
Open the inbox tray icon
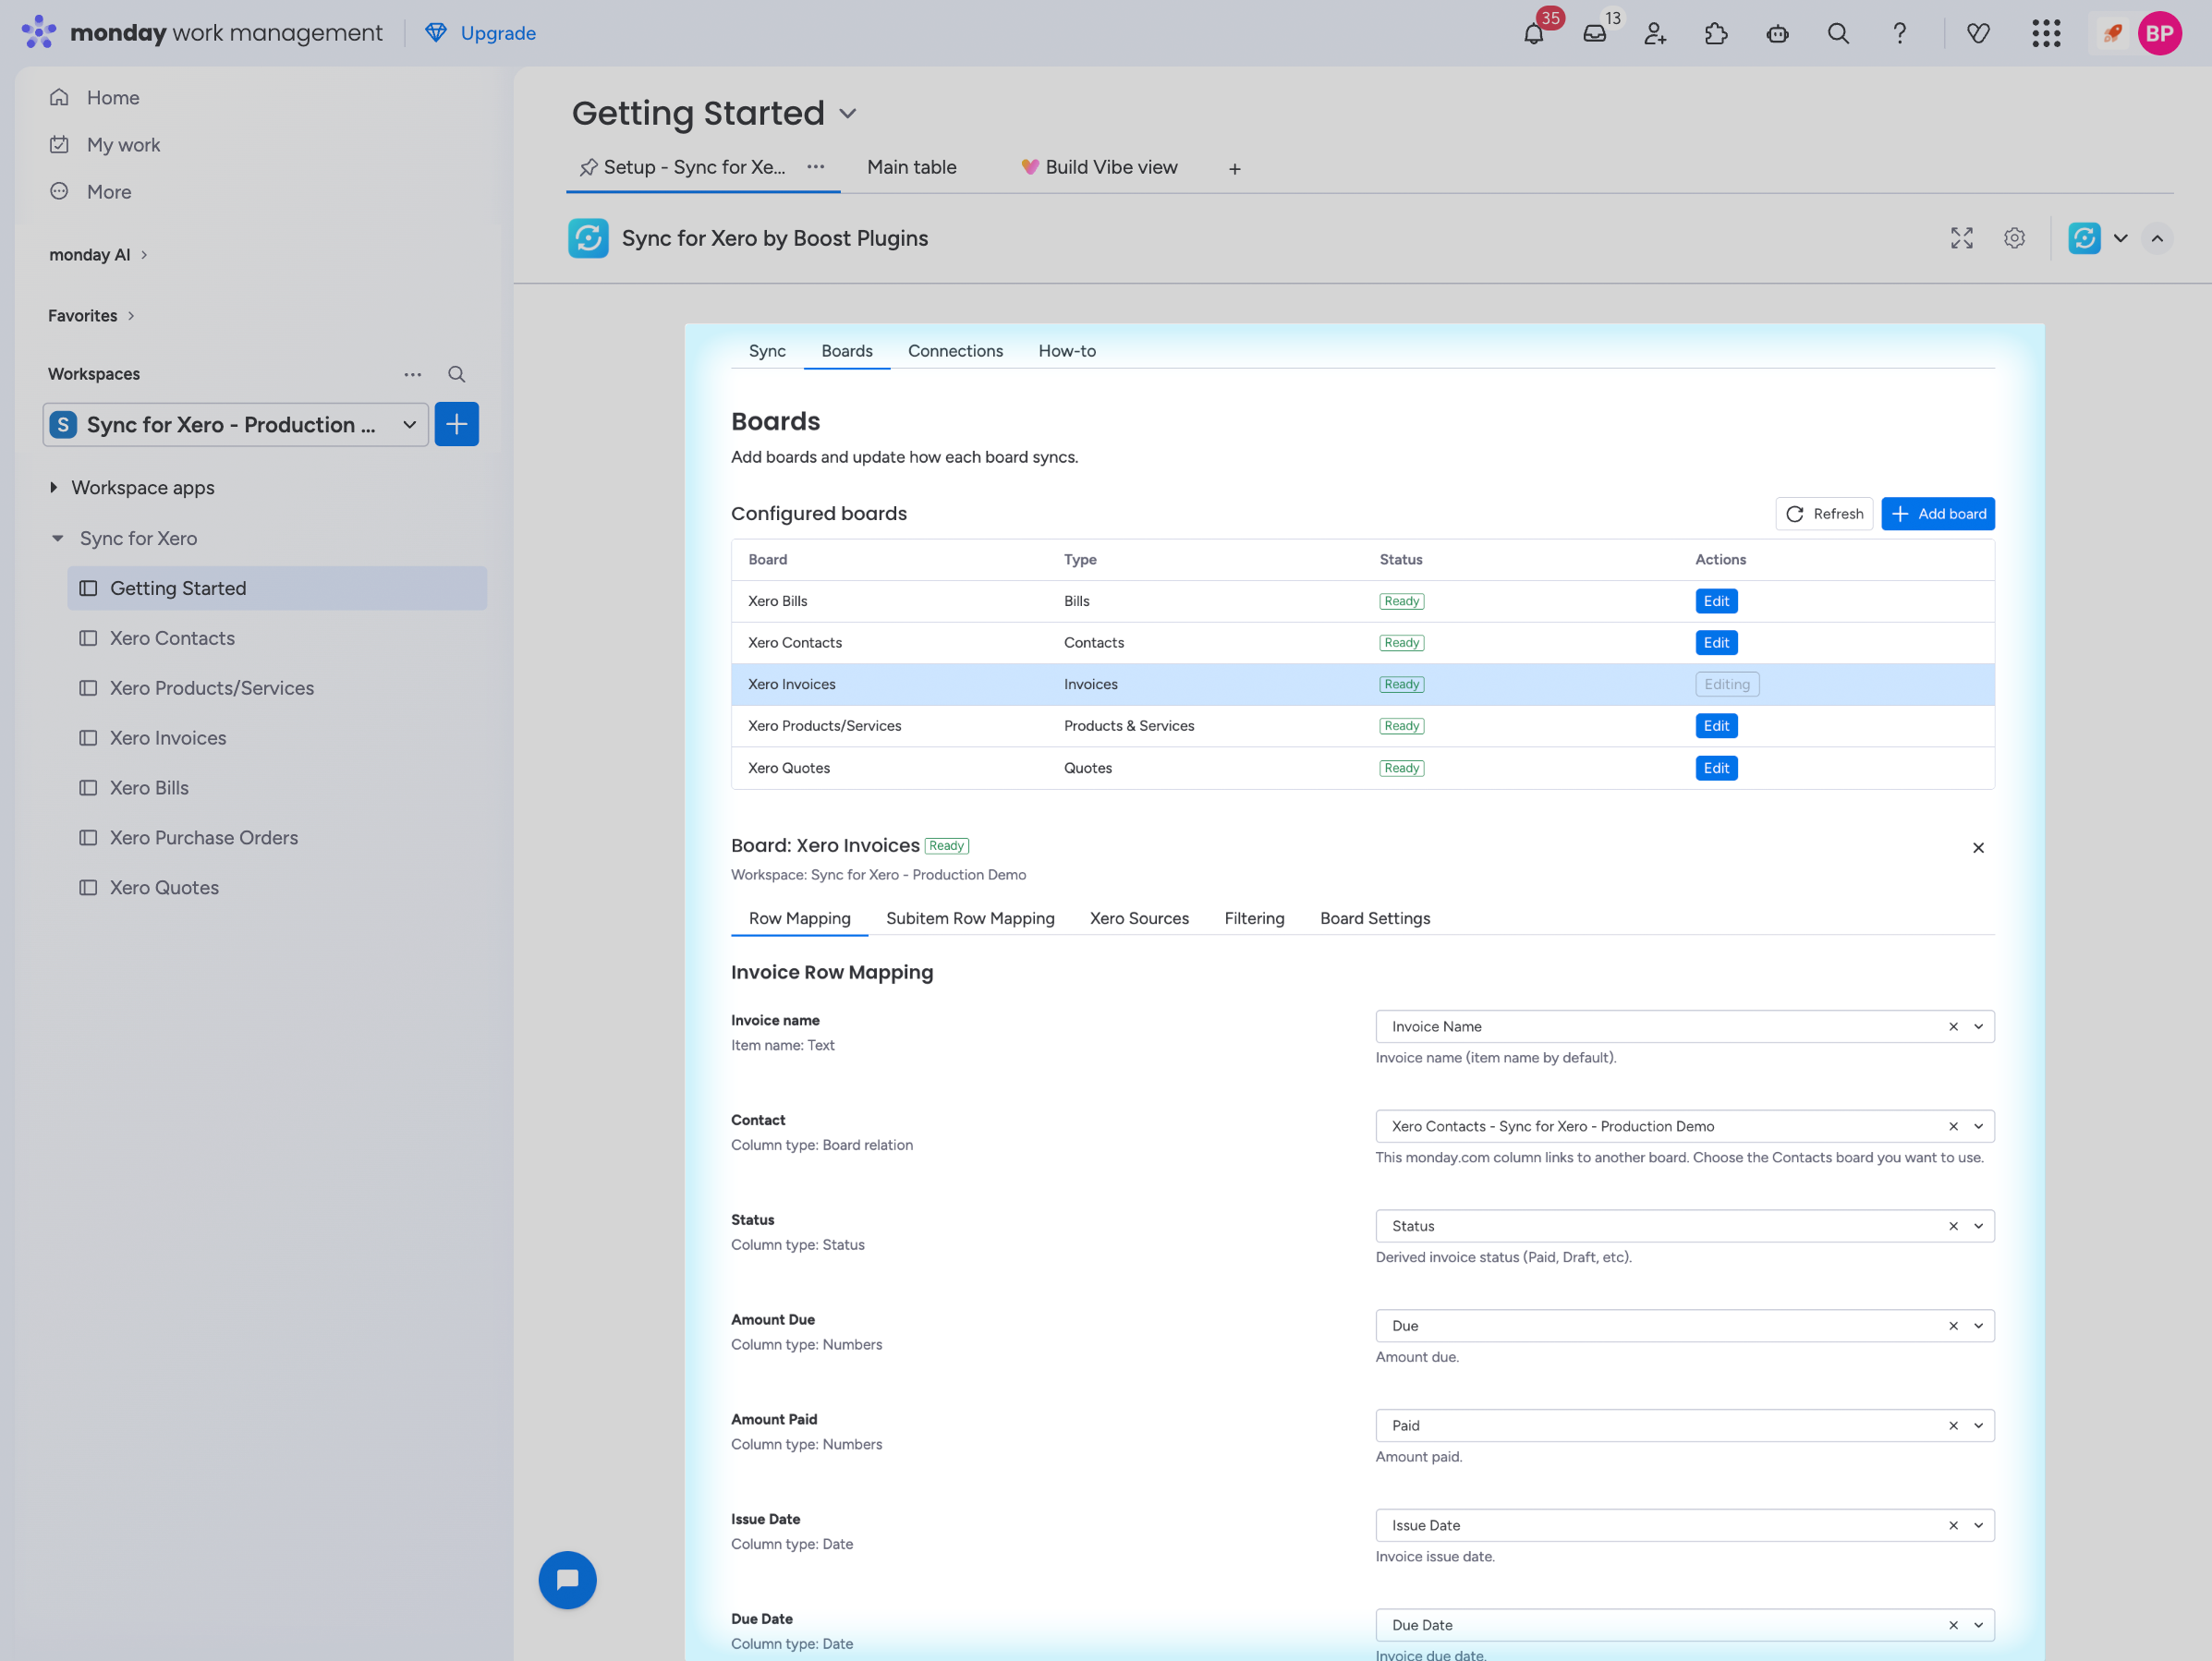[x=1594, y=34]
